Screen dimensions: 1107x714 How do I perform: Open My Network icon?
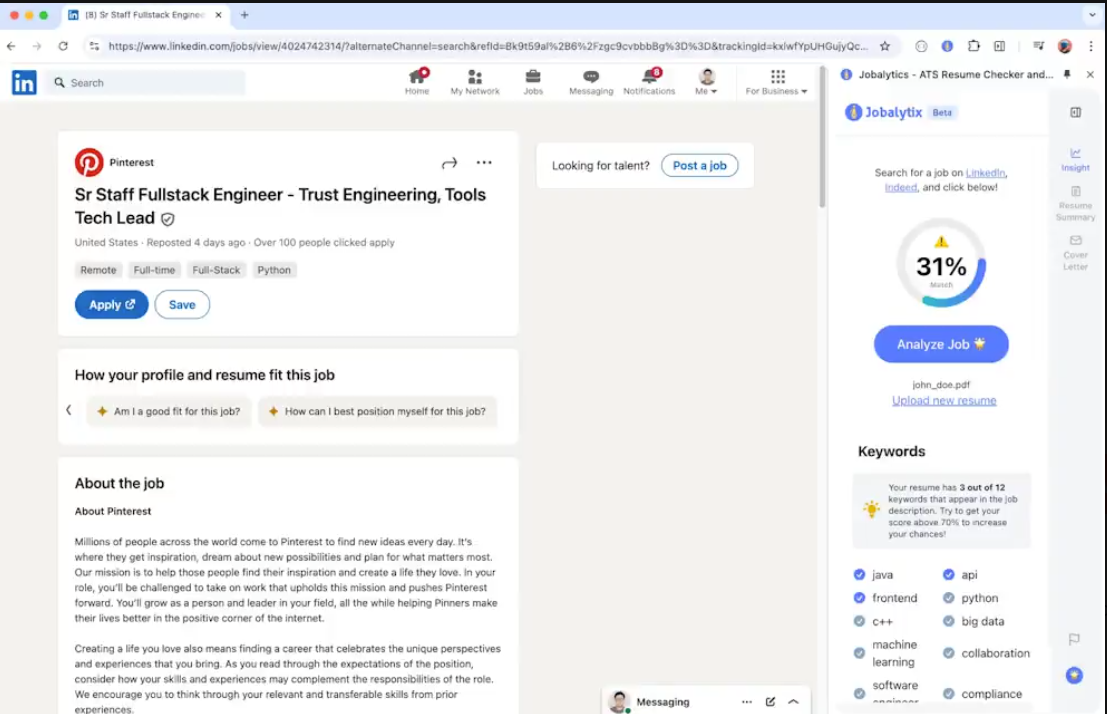point(474,82)
